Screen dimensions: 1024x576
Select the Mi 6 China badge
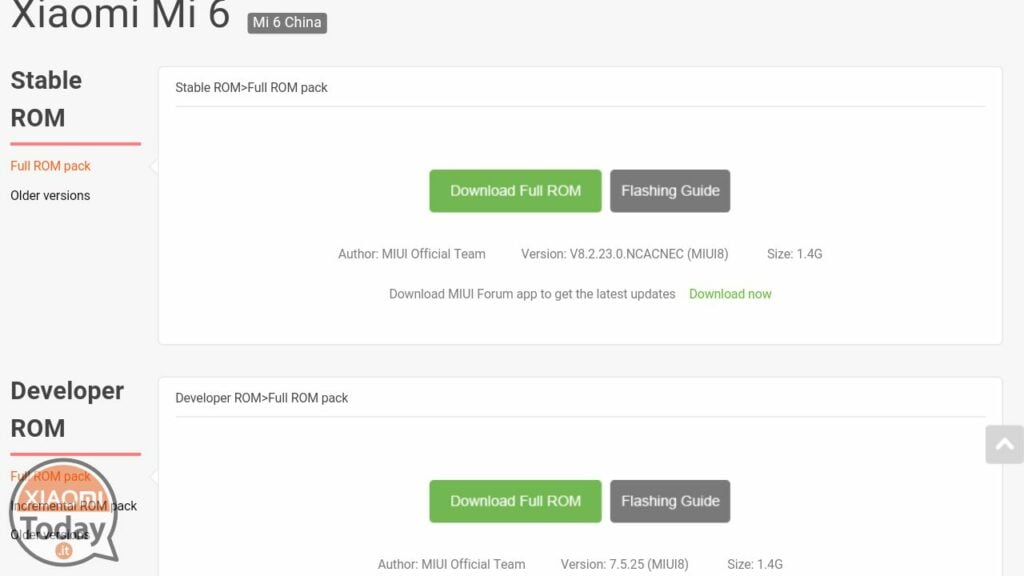pos(287,22)
